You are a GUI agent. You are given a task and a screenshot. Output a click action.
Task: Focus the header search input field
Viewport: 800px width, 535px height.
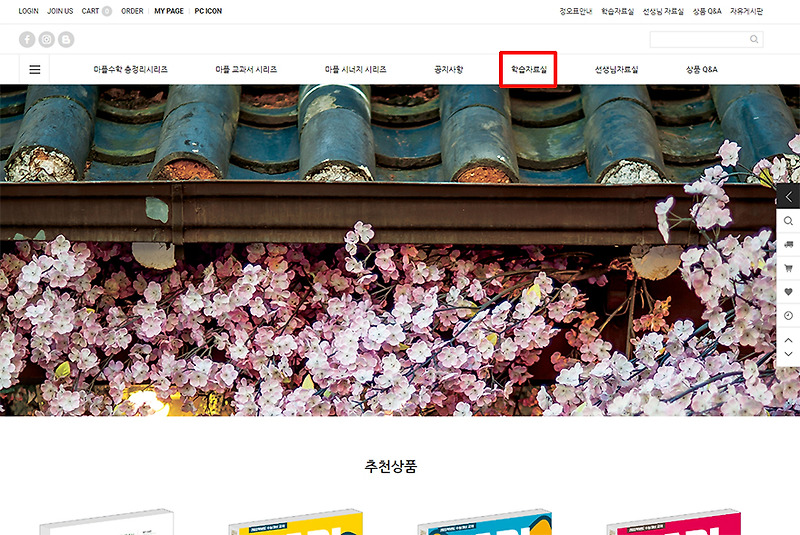(707, 39)
